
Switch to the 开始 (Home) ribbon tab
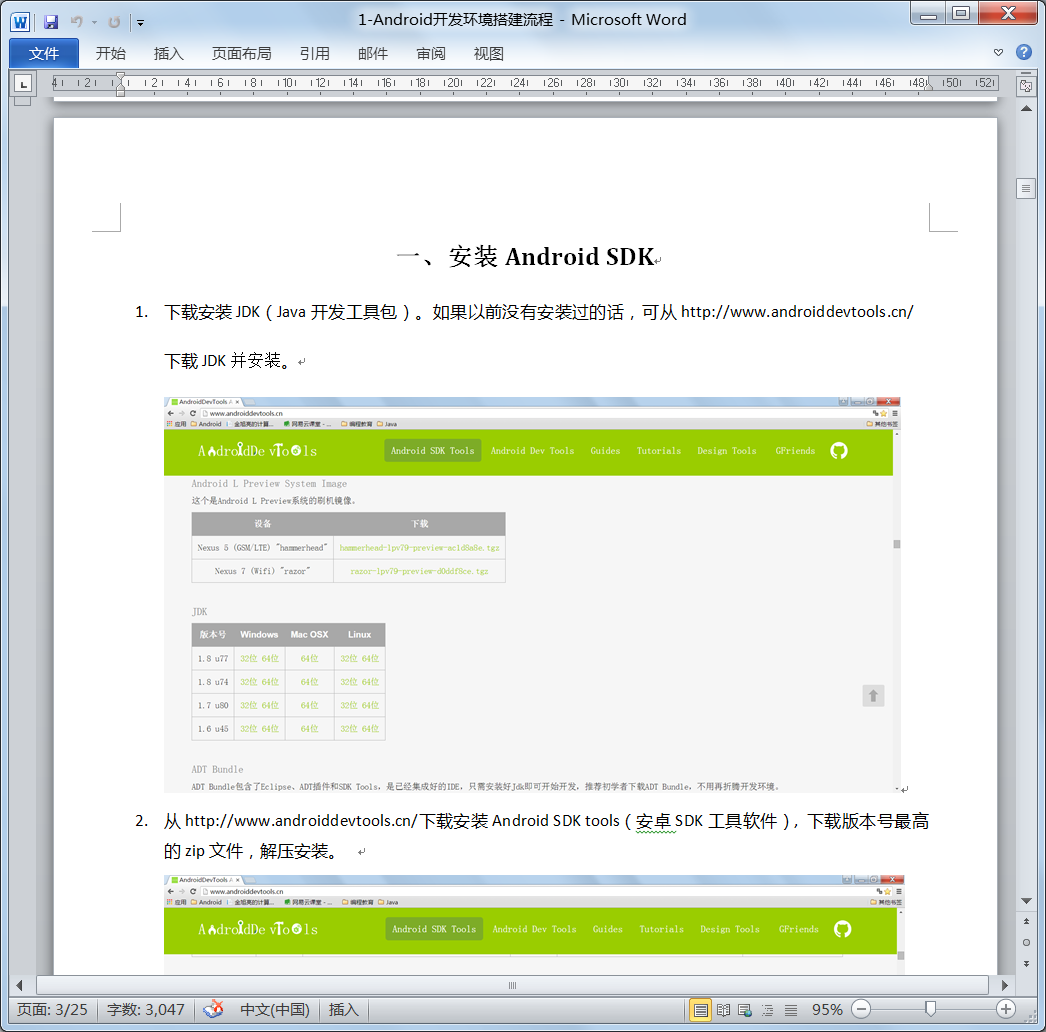pos(111,53)
